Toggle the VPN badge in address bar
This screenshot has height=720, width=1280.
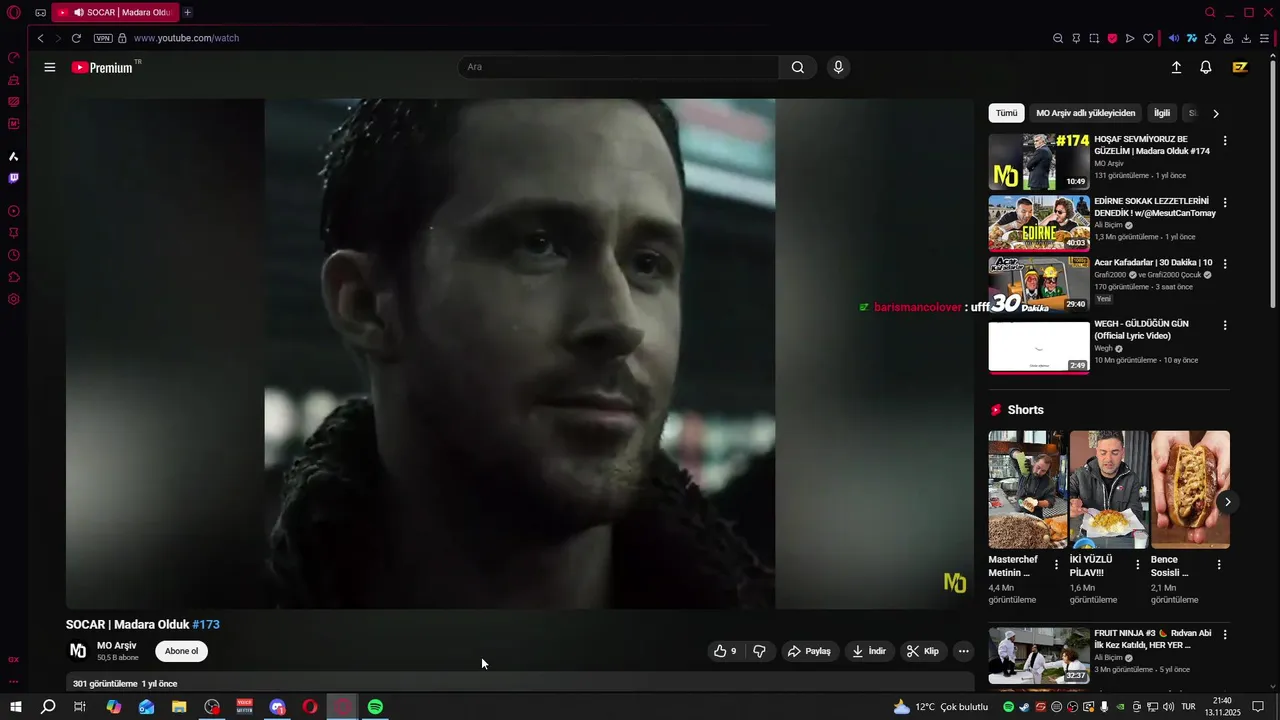point(103,38)
